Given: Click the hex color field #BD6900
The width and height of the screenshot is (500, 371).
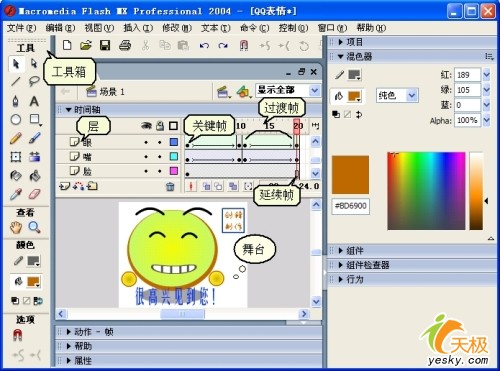Looking at the screenshot, I should pos(351,206).
